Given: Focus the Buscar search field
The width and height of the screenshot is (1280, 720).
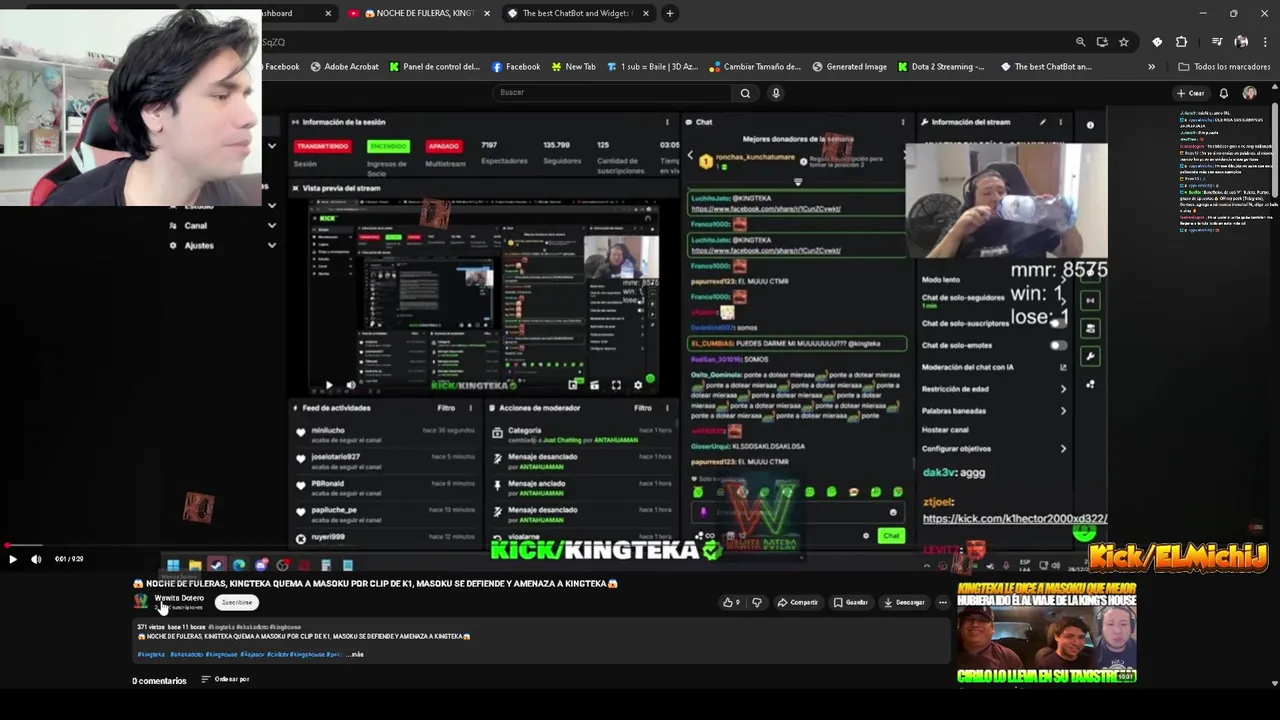Looking at the screenshot, I should click(x=610, y=92).
